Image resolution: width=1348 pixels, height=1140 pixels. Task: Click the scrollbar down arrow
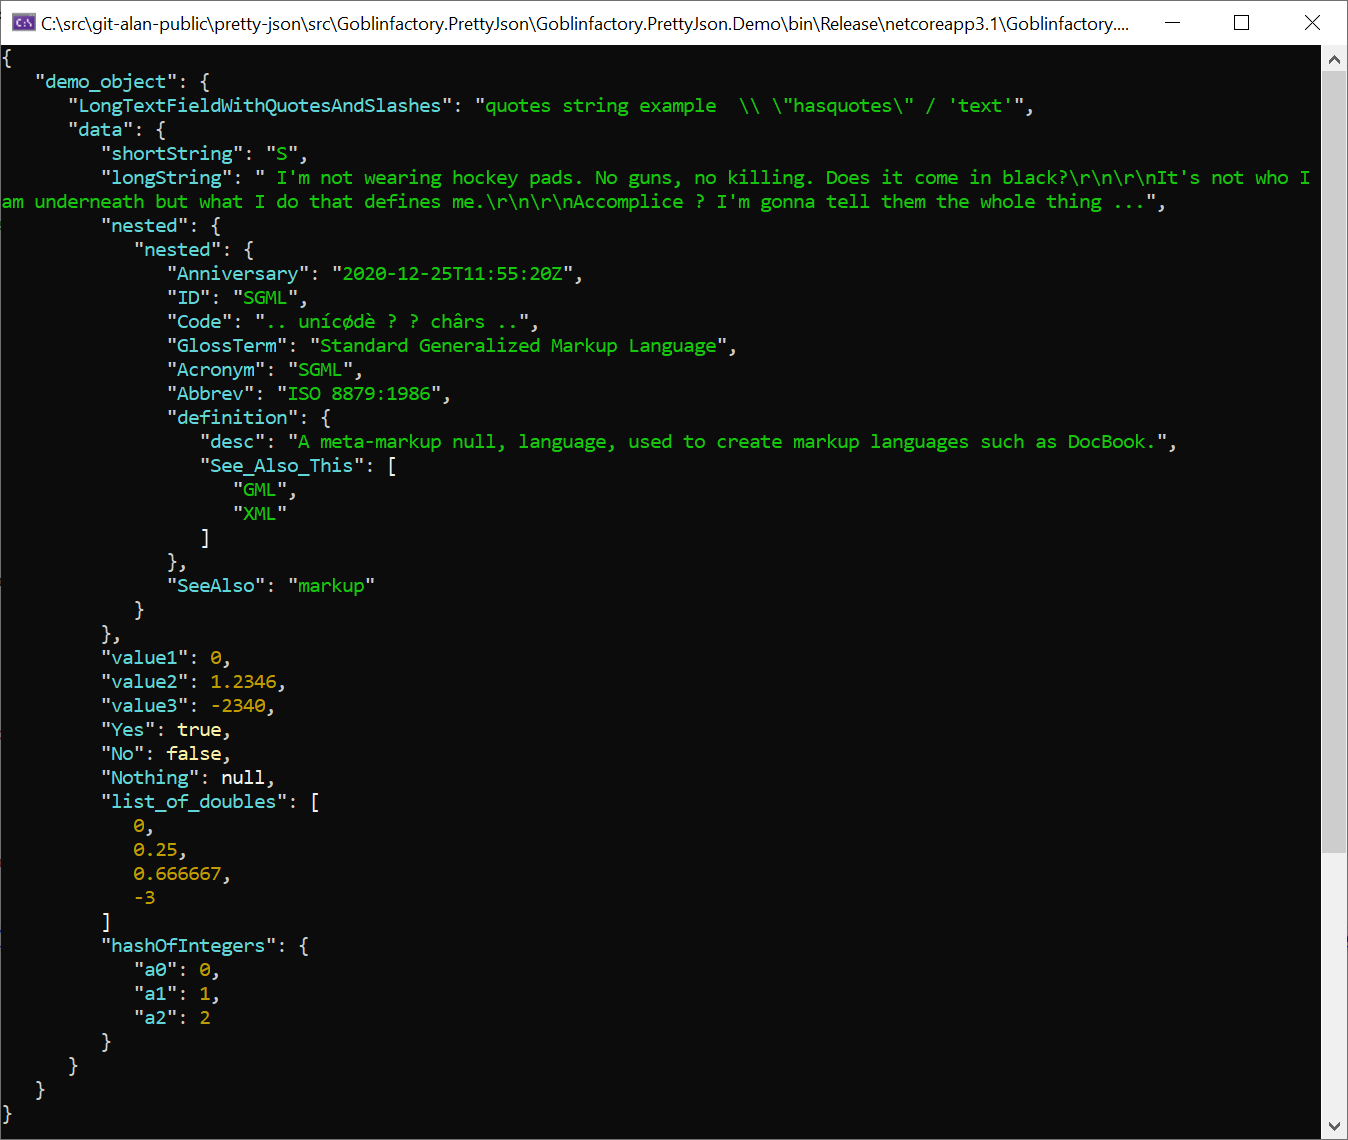tap(1334, 1126)
